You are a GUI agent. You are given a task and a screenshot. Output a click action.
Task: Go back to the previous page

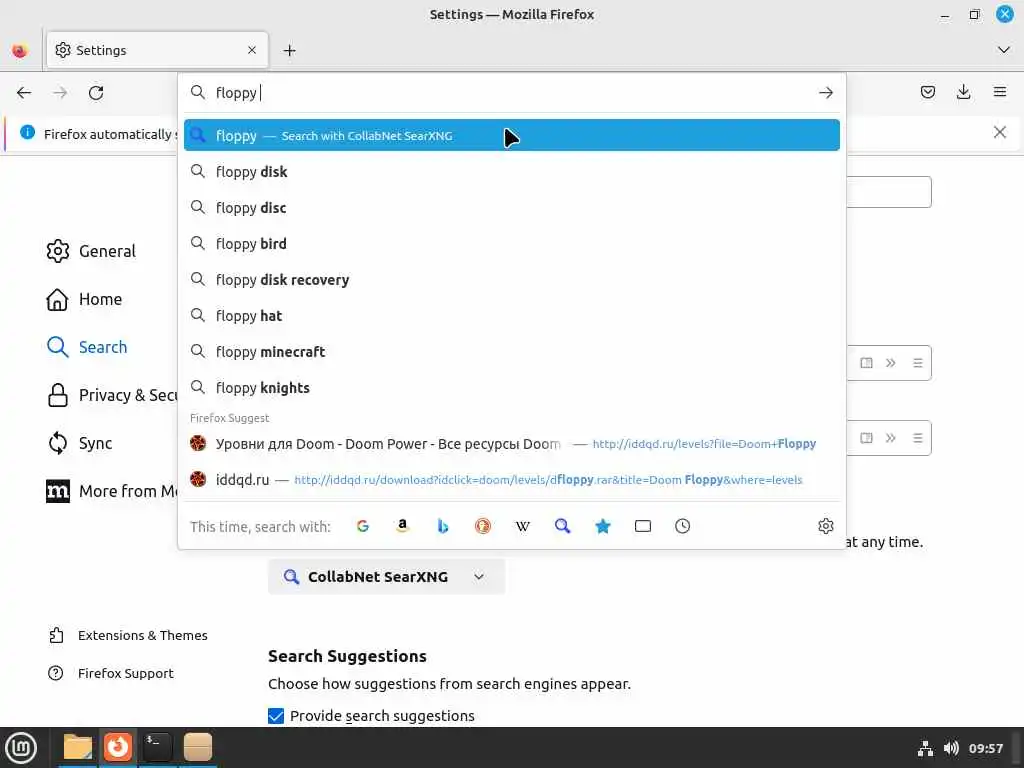(x=24, y=93)
